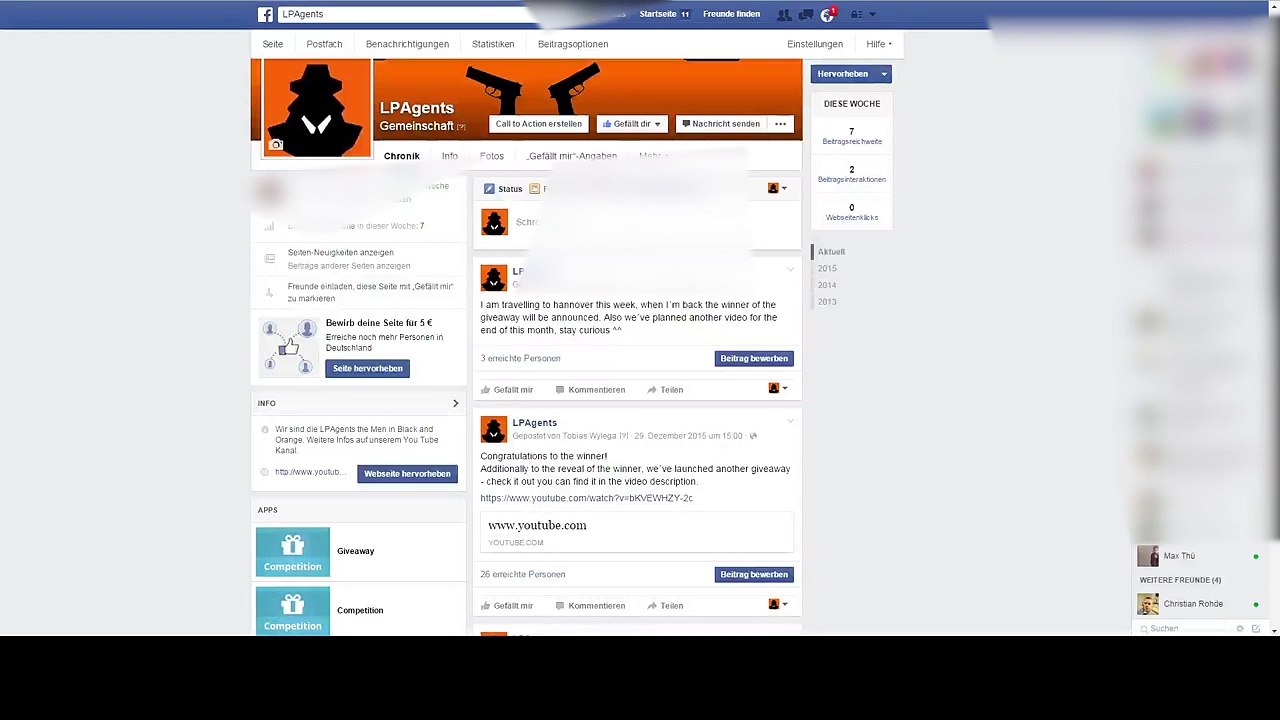Open the Giveaway app tile
This screenshot has width=1280, height=720.
point(293,552)
